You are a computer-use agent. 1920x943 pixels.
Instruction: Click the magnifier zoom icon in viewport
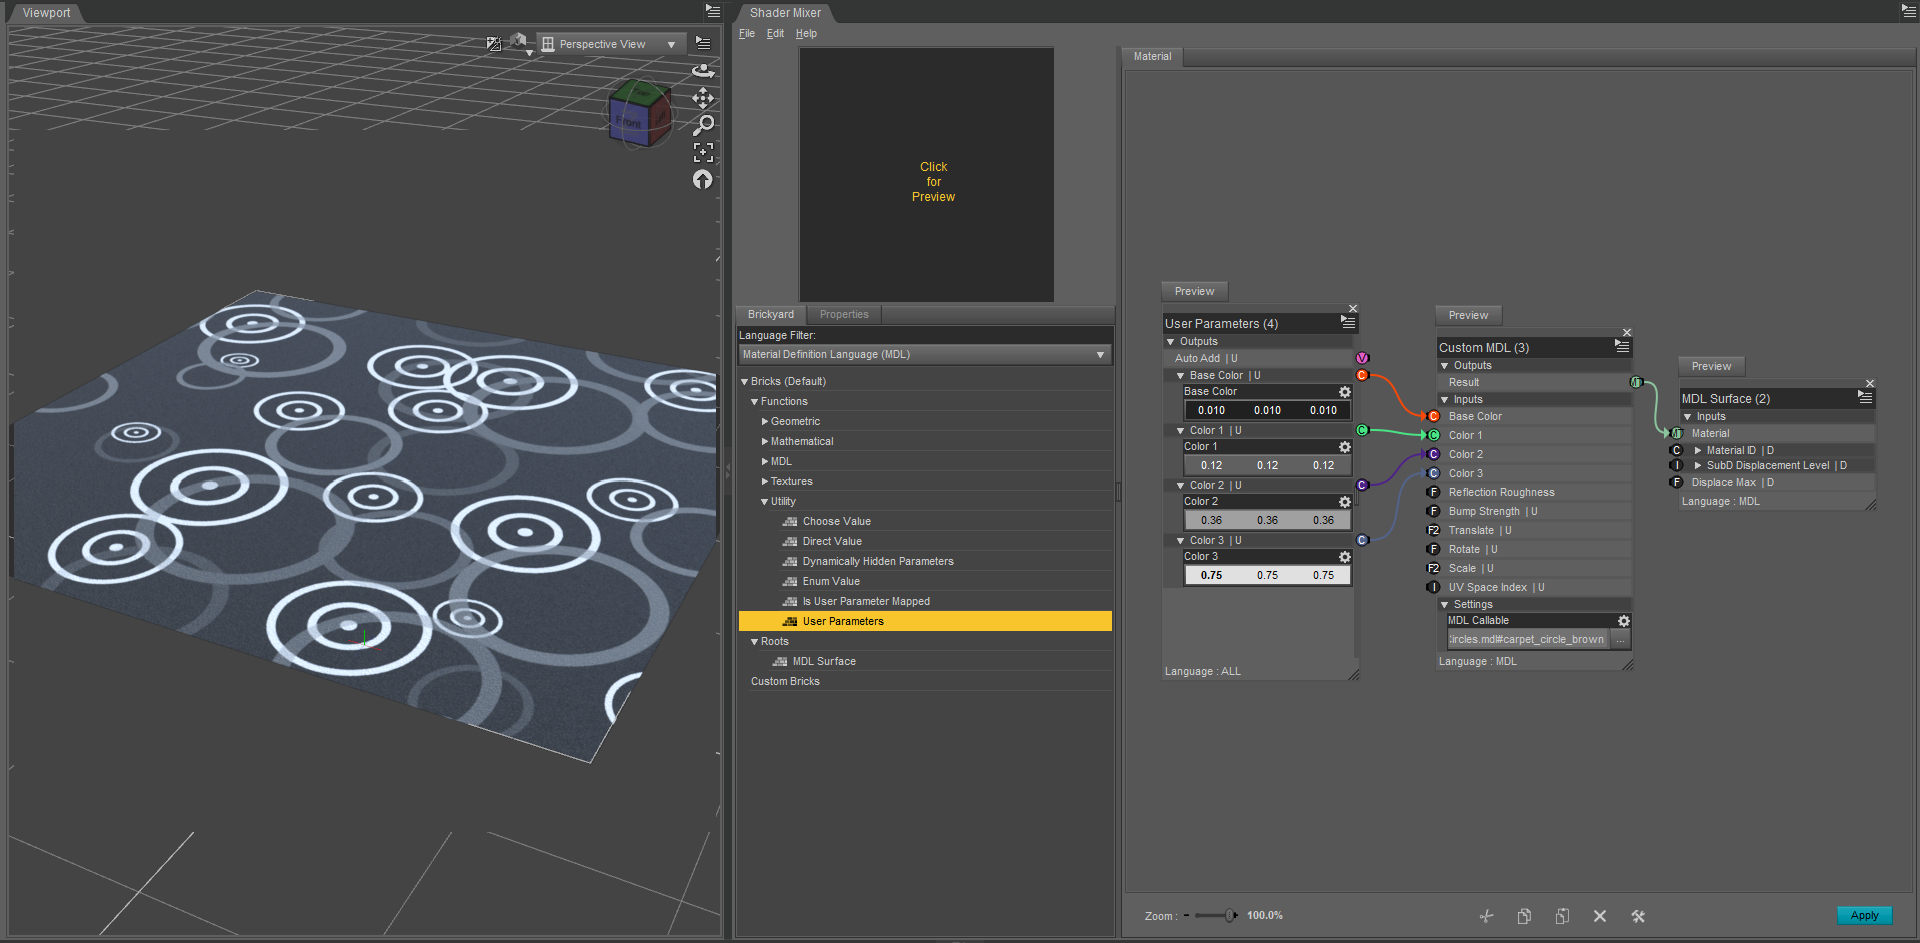(703, 125)
